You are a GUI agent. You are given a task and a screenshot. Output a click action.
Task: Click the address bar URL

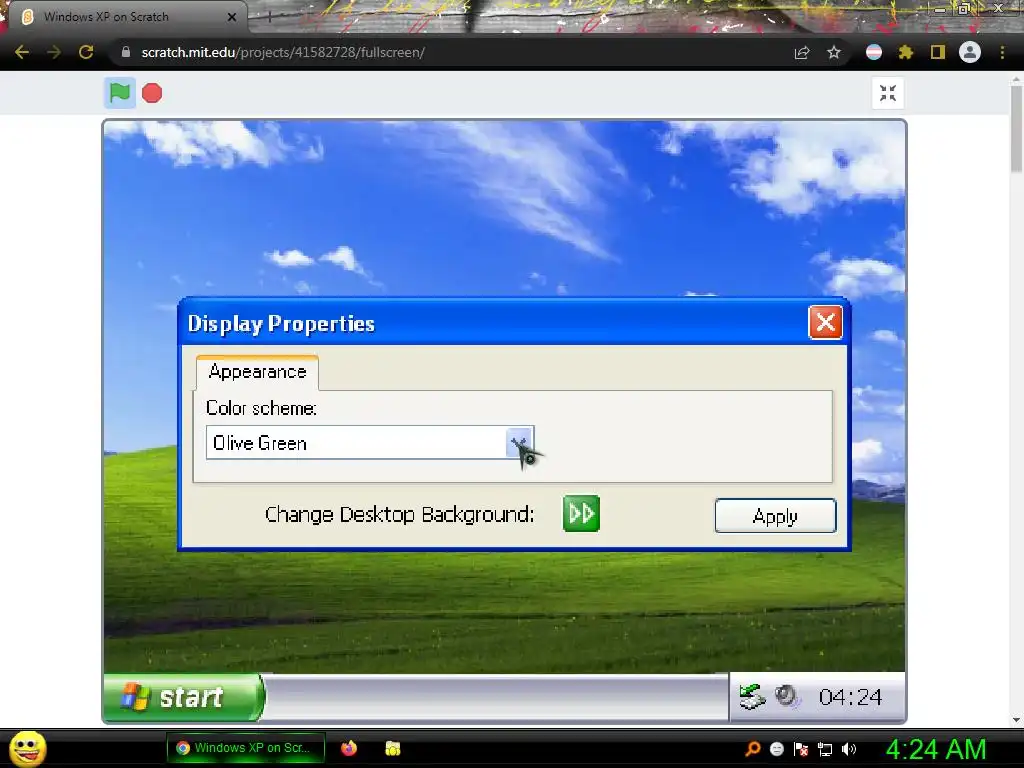tap(283, 52)
